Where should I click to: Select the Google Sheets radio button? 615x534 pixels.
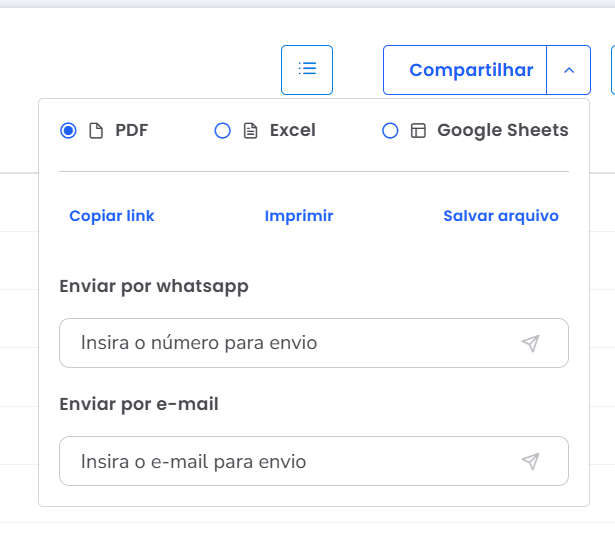pyautogui.click(x=390, y=131)
